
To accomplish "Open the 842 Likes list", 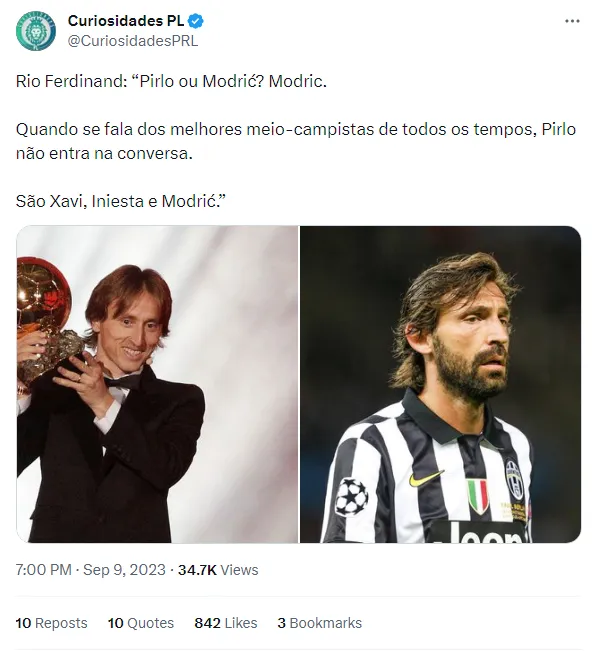I will pos(226,623).
